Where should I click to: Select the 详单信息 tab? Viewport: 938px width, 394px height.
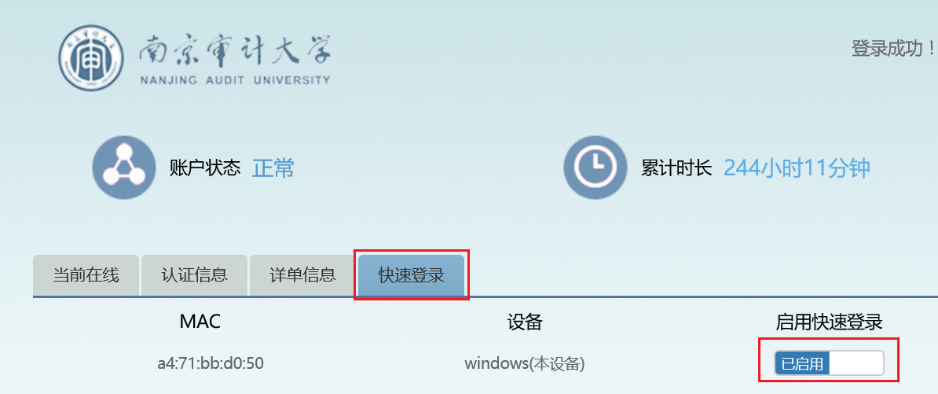pos(303,276)
